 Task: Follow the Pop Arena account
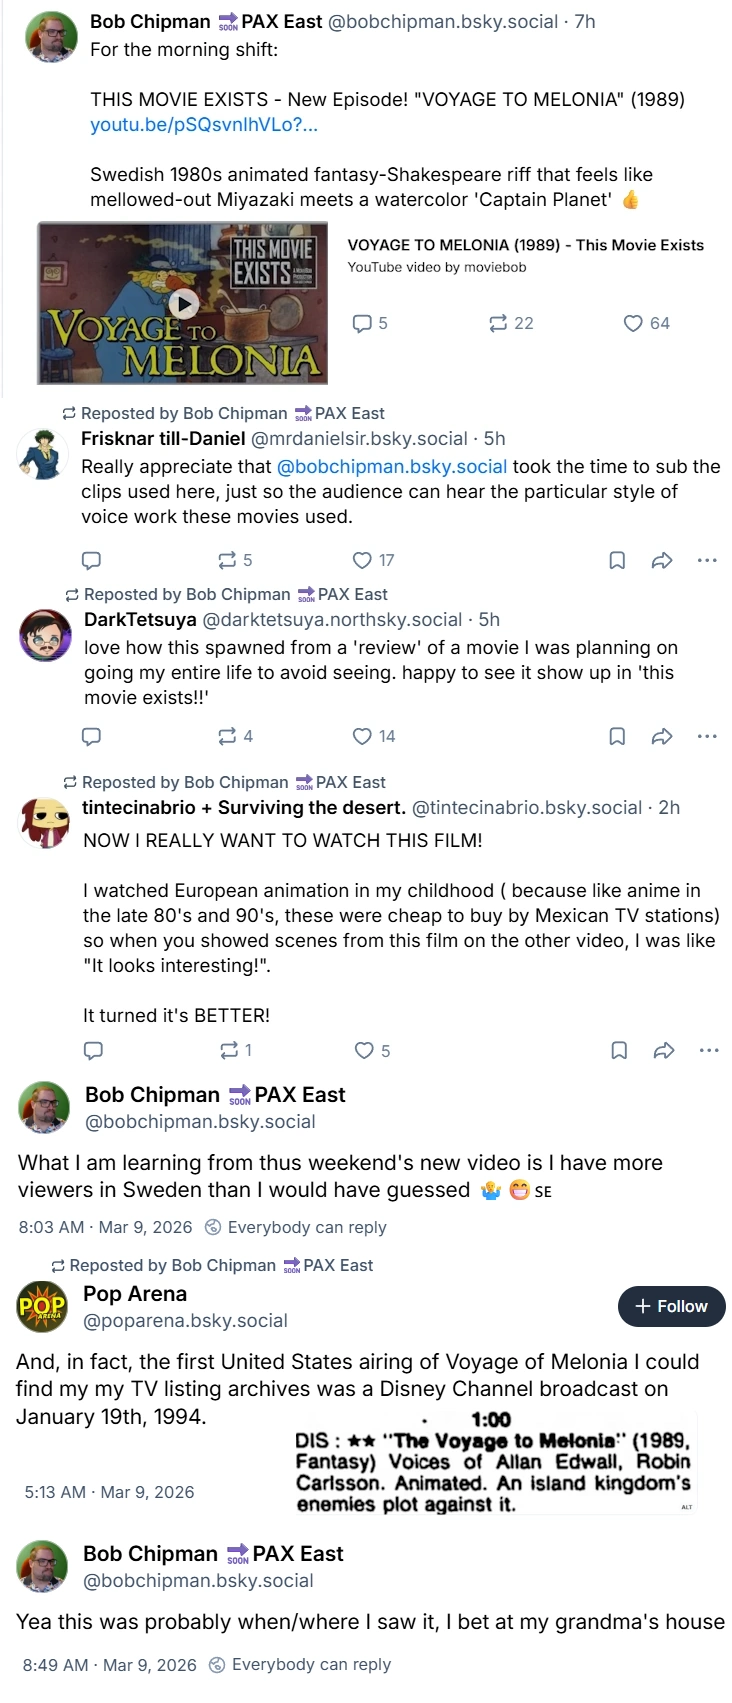pyautogui.click(x=671, y=1306)
